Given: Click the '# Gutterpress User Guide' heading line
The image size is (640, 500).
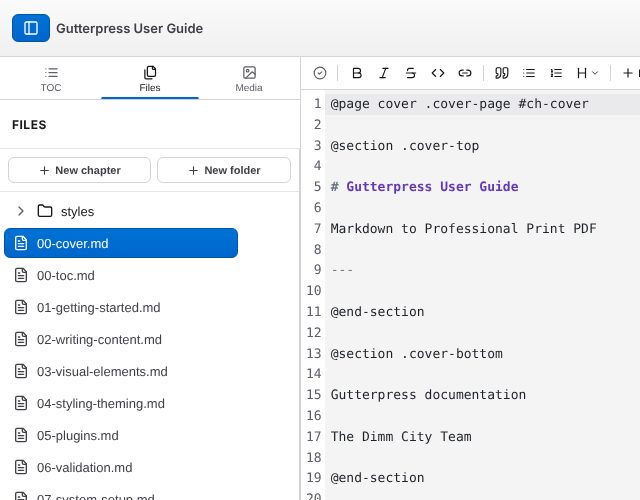Looking at the screenshot, I should 424,187.
